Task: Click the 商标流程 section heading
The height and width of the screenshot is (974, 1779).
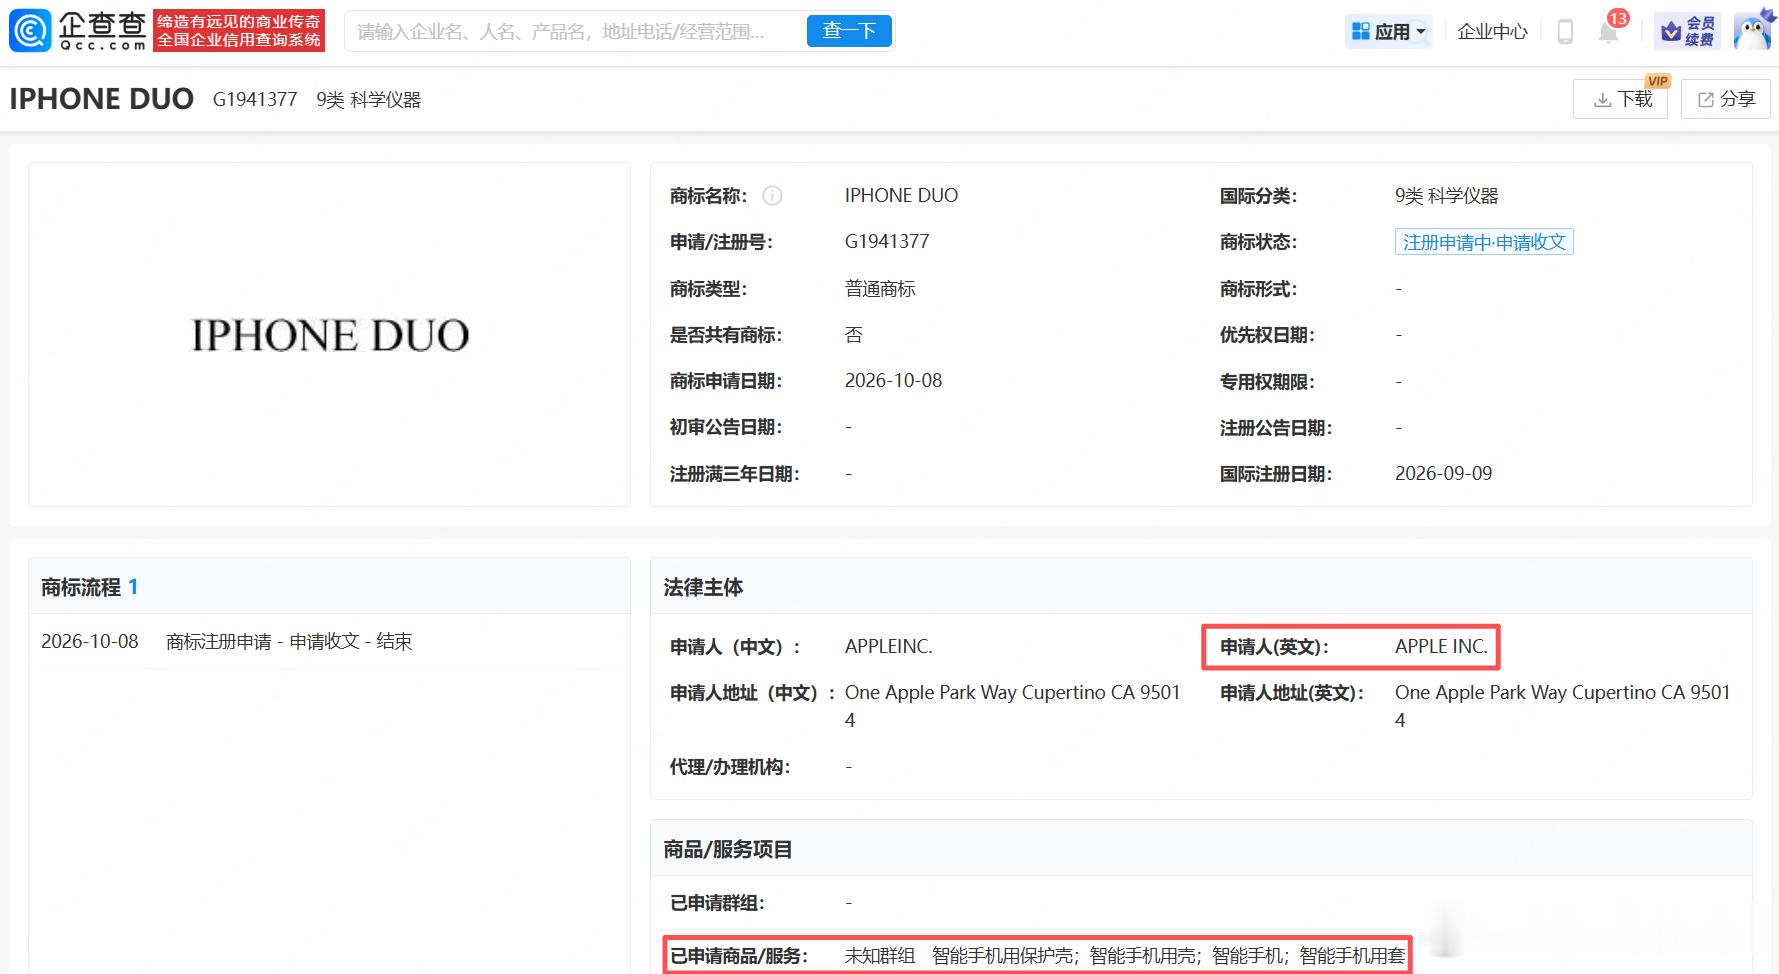Action: [x=81, y=587]
